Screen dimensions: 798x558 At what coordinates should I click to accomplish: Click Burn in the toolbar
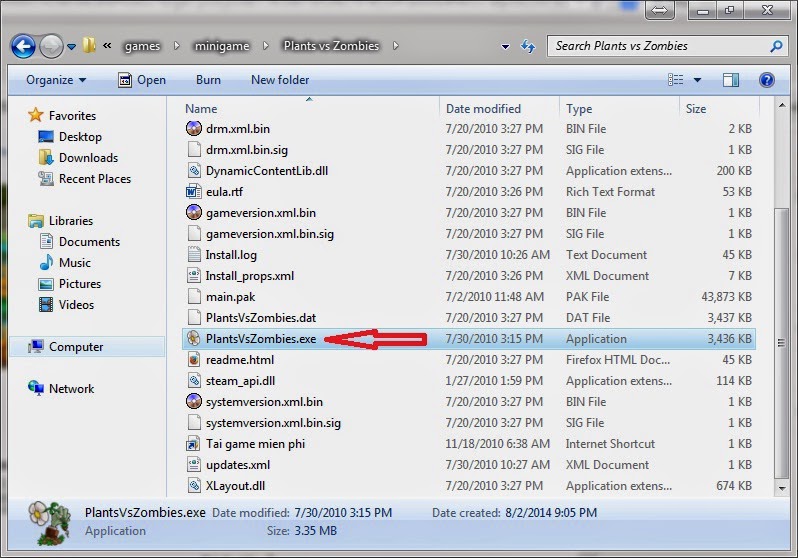coord(208,80)
